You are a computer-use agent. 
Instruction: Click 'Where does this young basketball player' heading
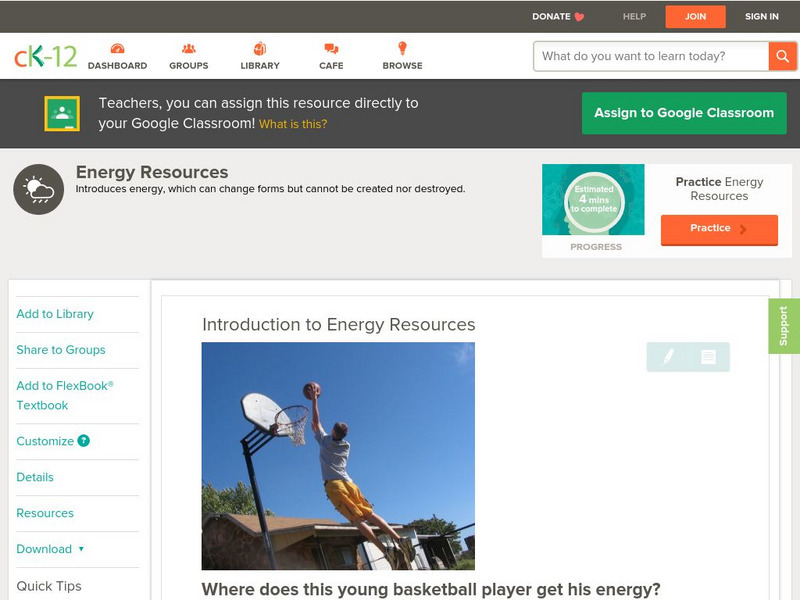431,589
